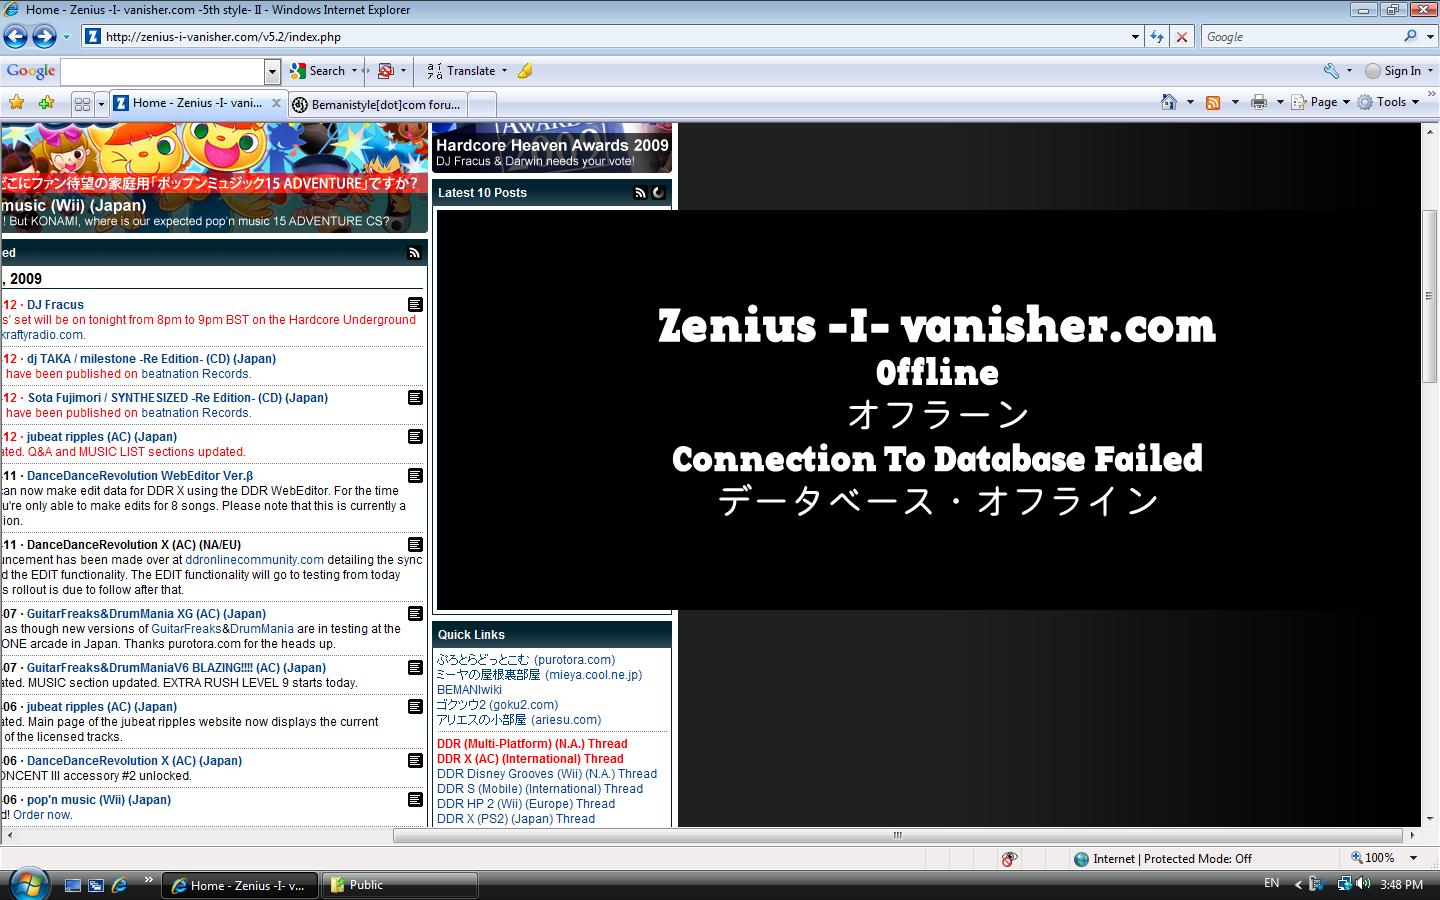This screenshot has height=900, width=1440.
Task: Click the Order now link
Action: click(x=42, y=815)
